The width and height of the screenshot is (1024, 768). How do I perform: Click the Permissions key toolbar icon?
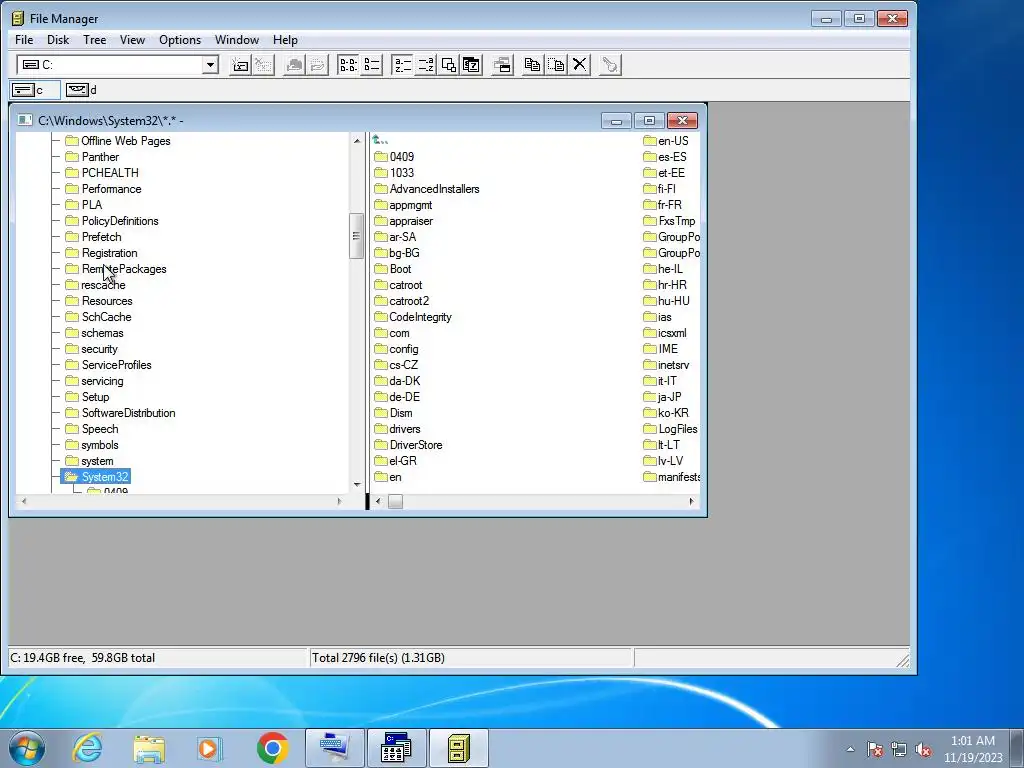click(x=610, y=65)
